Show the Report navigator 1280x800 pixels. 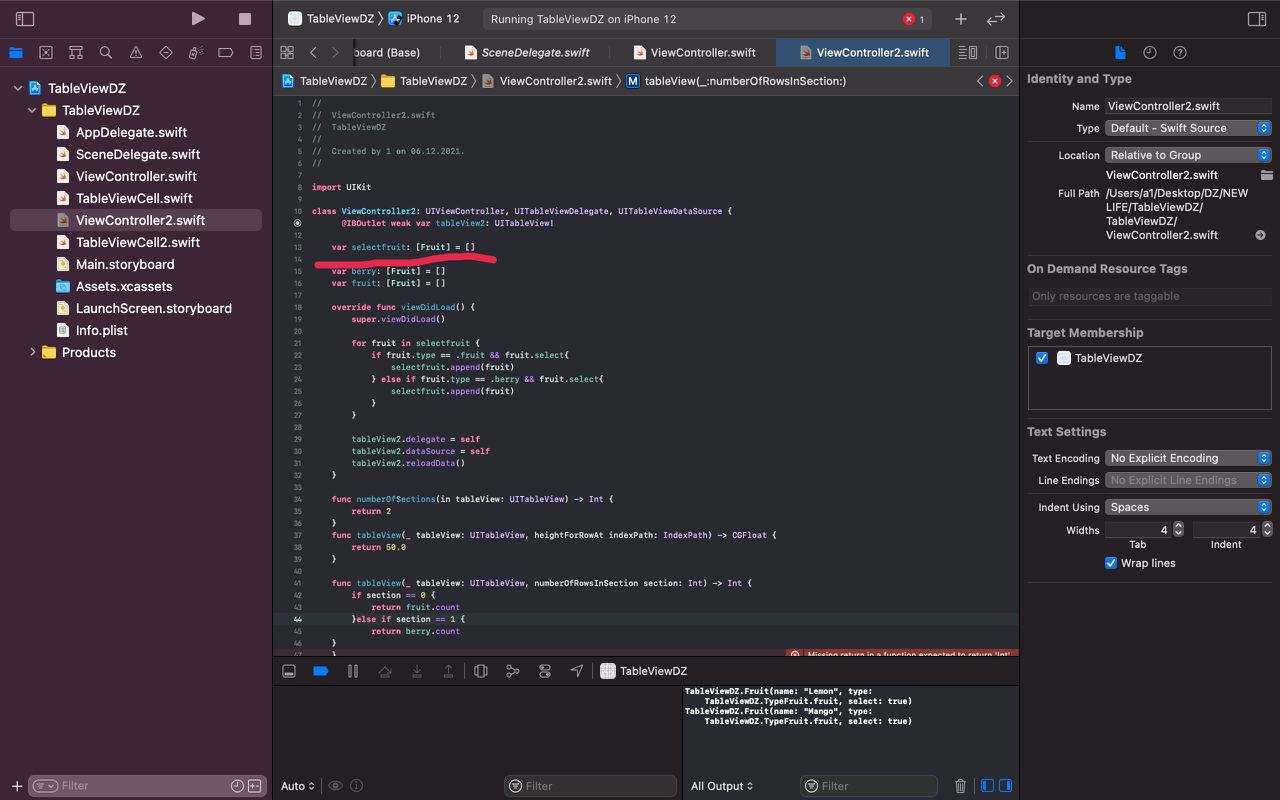click(x=256, y=52)
